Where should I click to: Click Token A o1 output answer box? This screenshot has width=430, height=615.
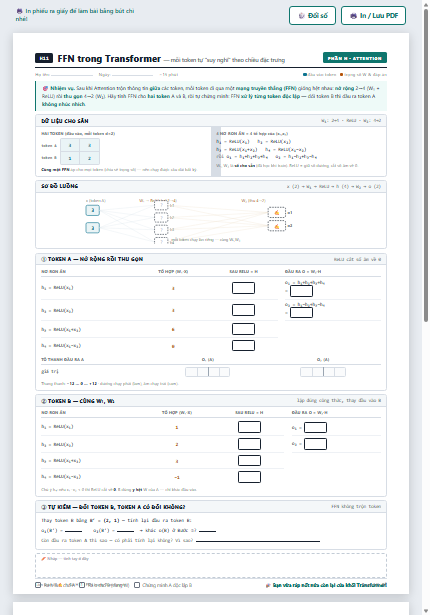coord(301,291)
